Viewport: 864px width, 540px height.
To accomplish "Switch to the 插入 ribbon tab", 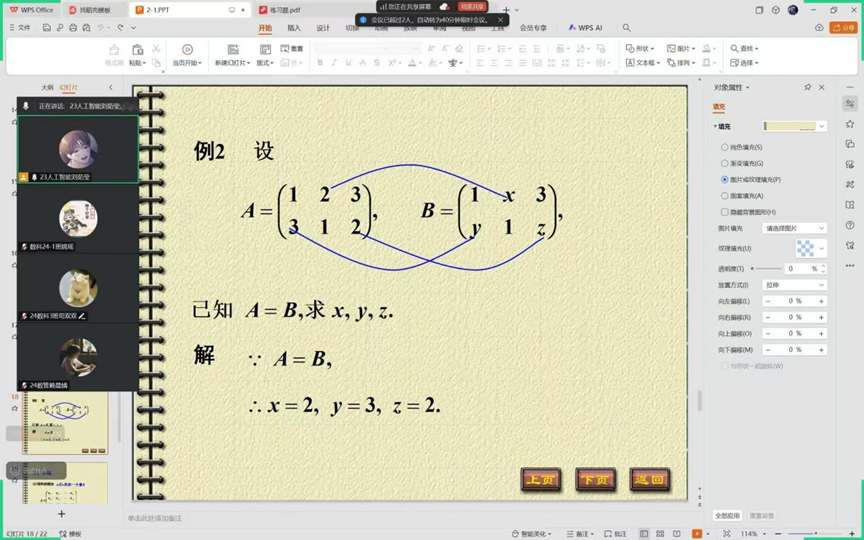I will (x=294, y=28).
